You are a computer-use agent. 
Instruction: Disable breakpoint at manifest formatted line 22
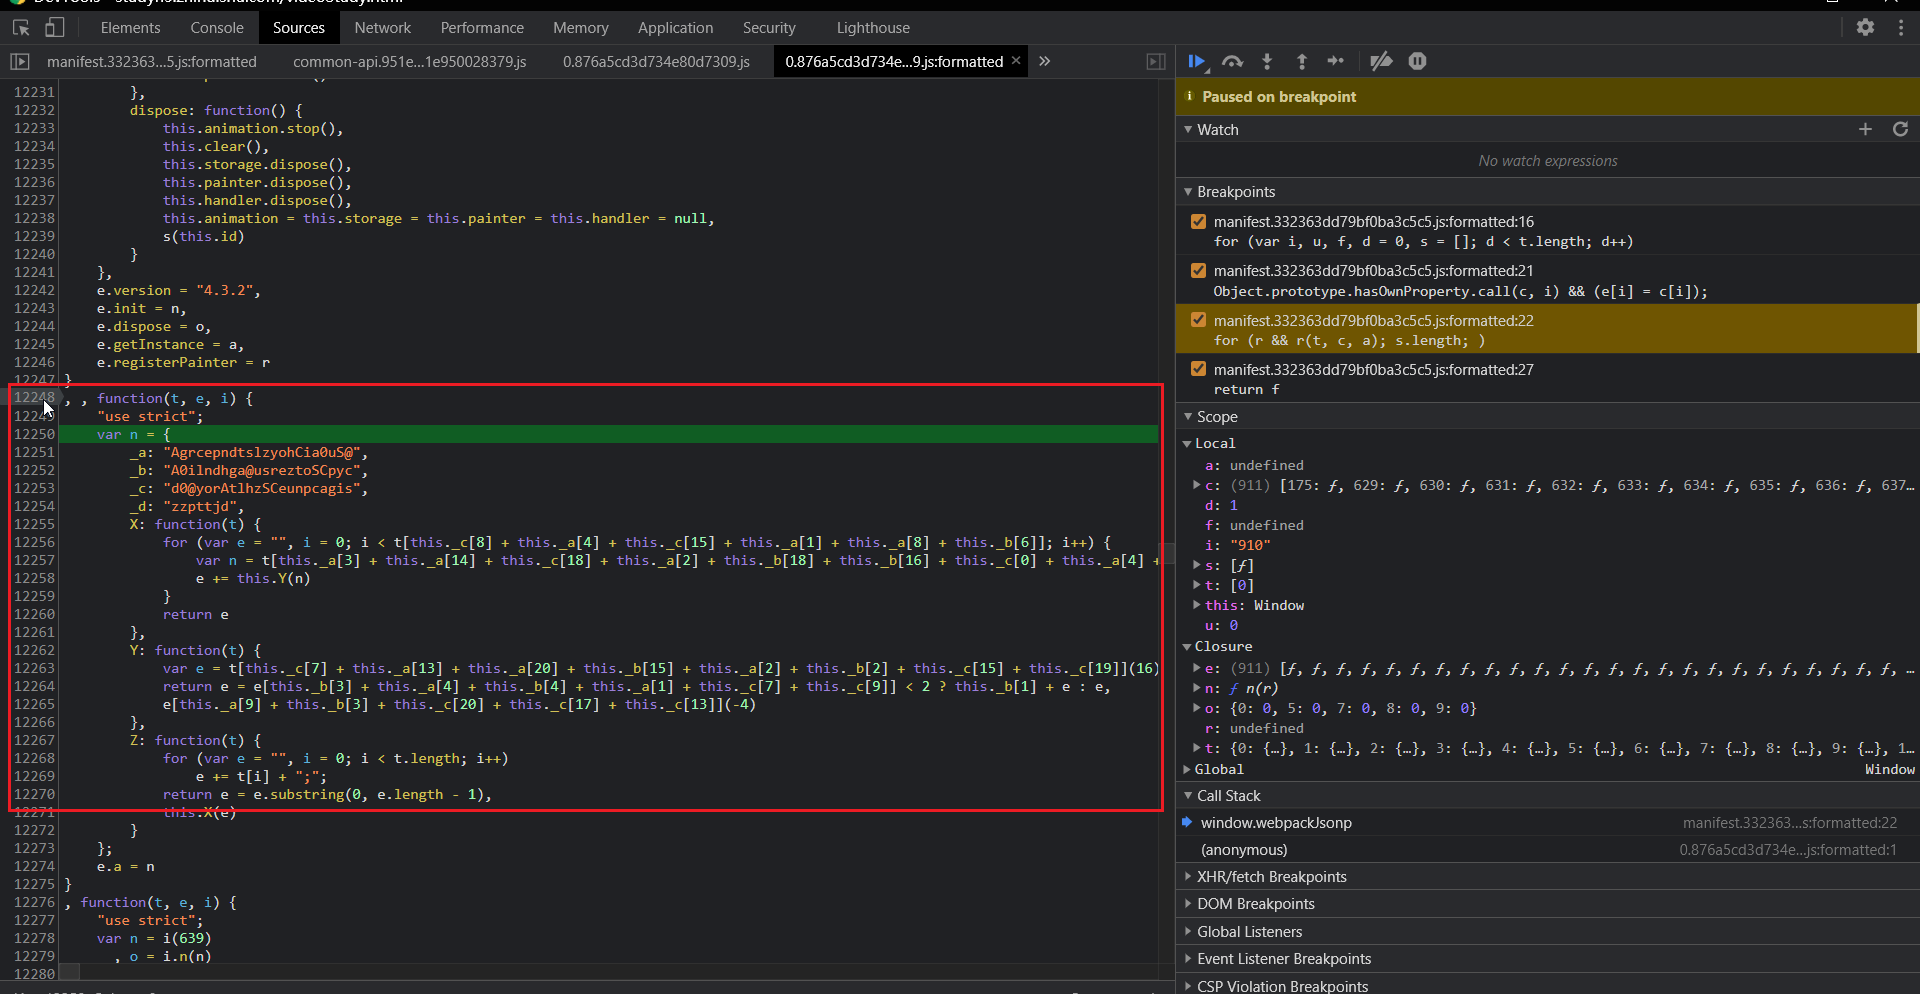[1198, 321]
